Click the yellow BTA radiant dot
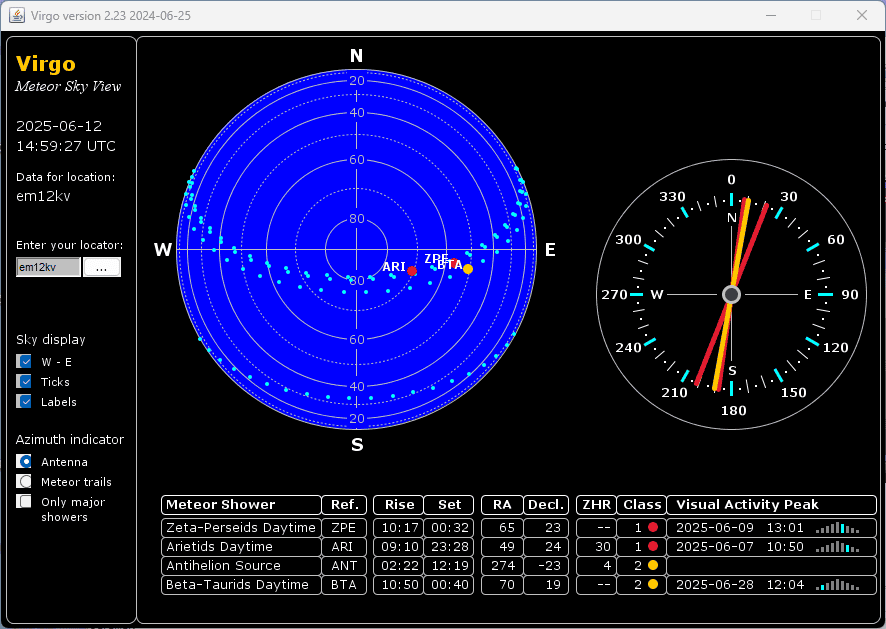The image size is (886, 629). coord(468,269)
